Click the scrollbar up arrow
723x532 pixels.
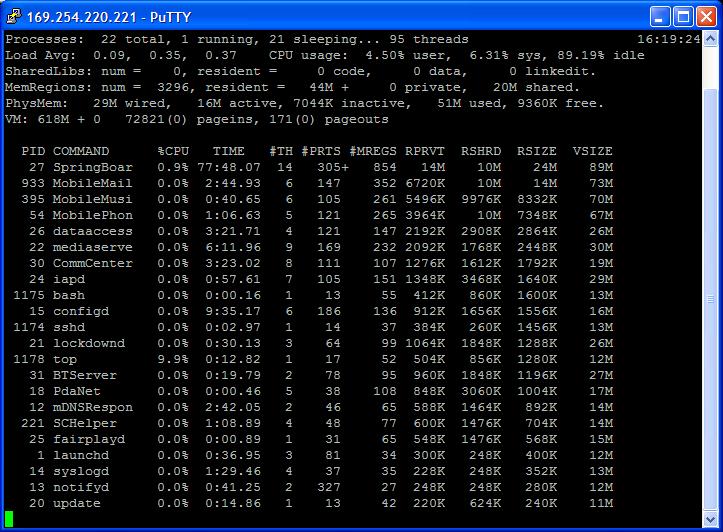coord(710,40)
